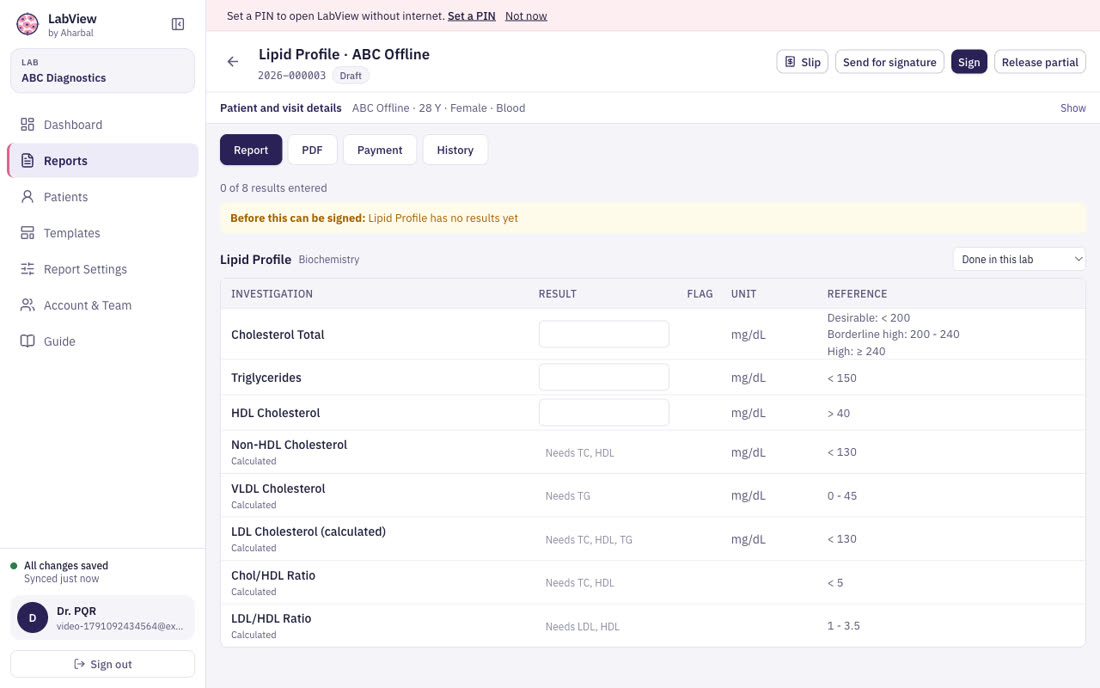This screenshot has width=1100, height=688.
Task: Open Report Settings in the sidebar
Action: [x=103, y=269]
